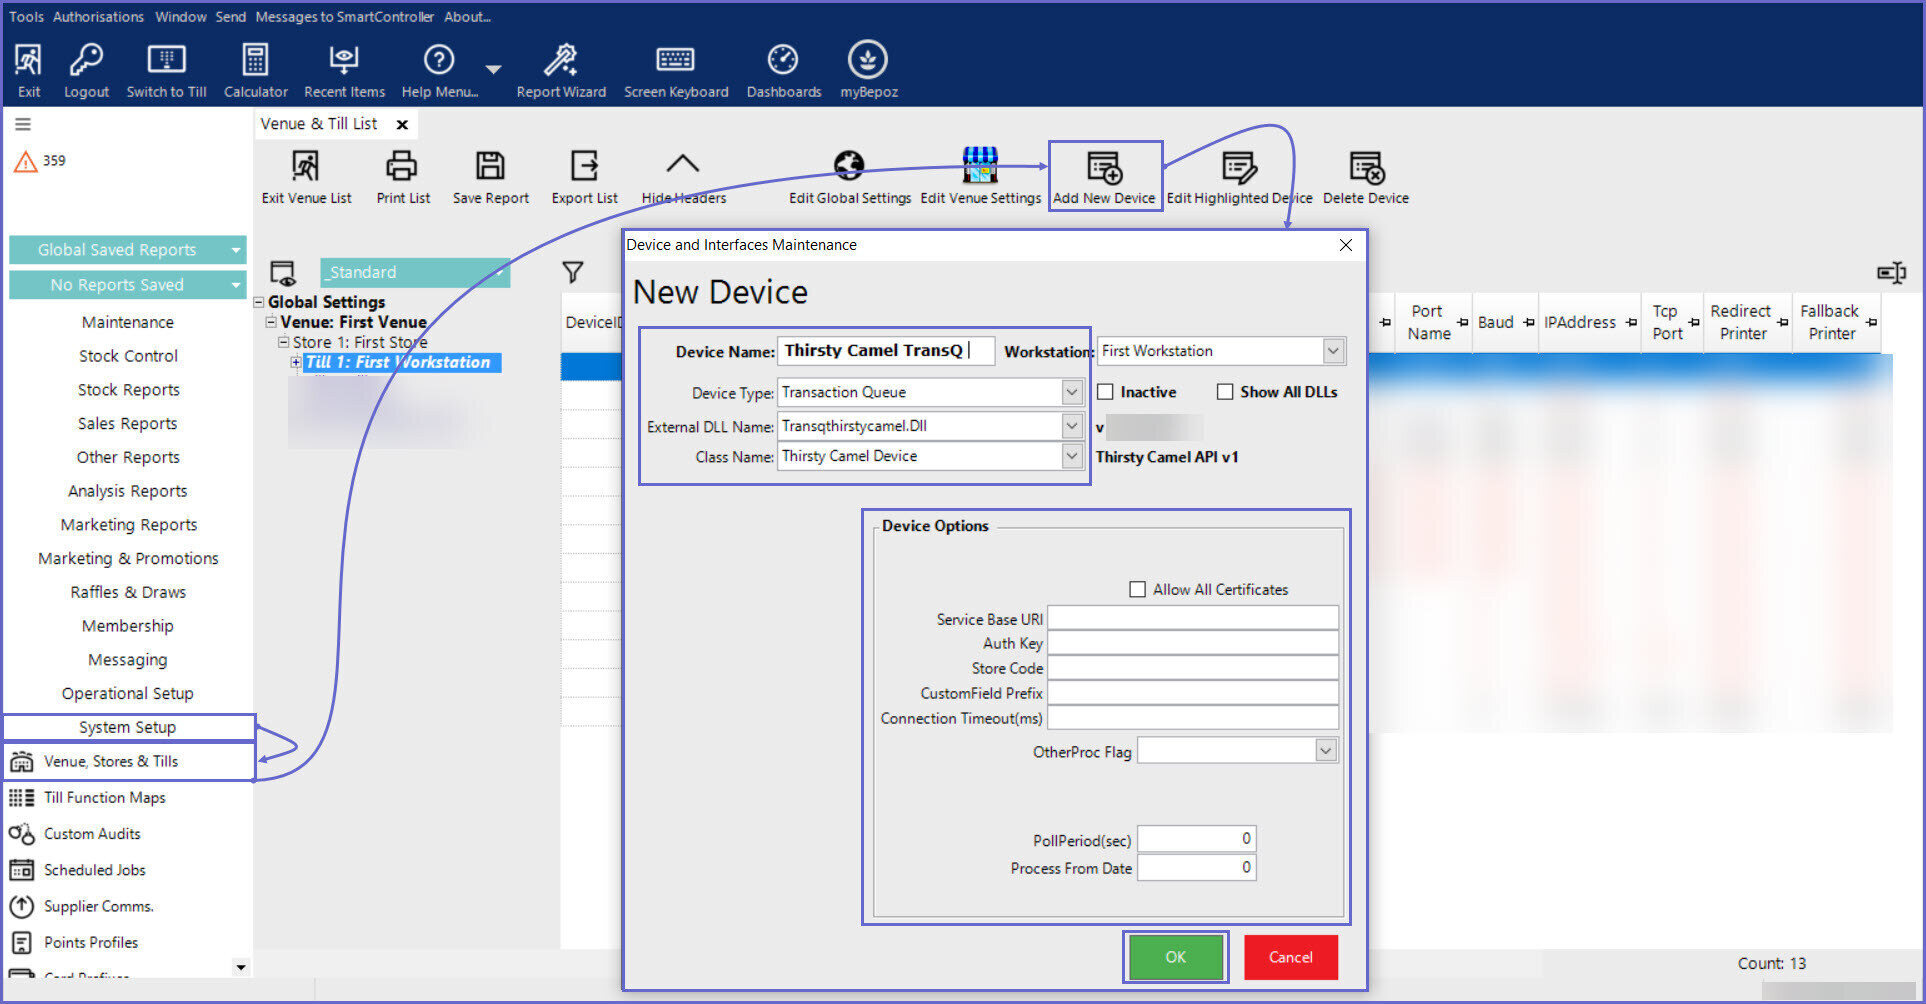The width and height of the screenshot is (1926, 1004).
Task: Click the Service Base URI field
Action: (1192, 619)
